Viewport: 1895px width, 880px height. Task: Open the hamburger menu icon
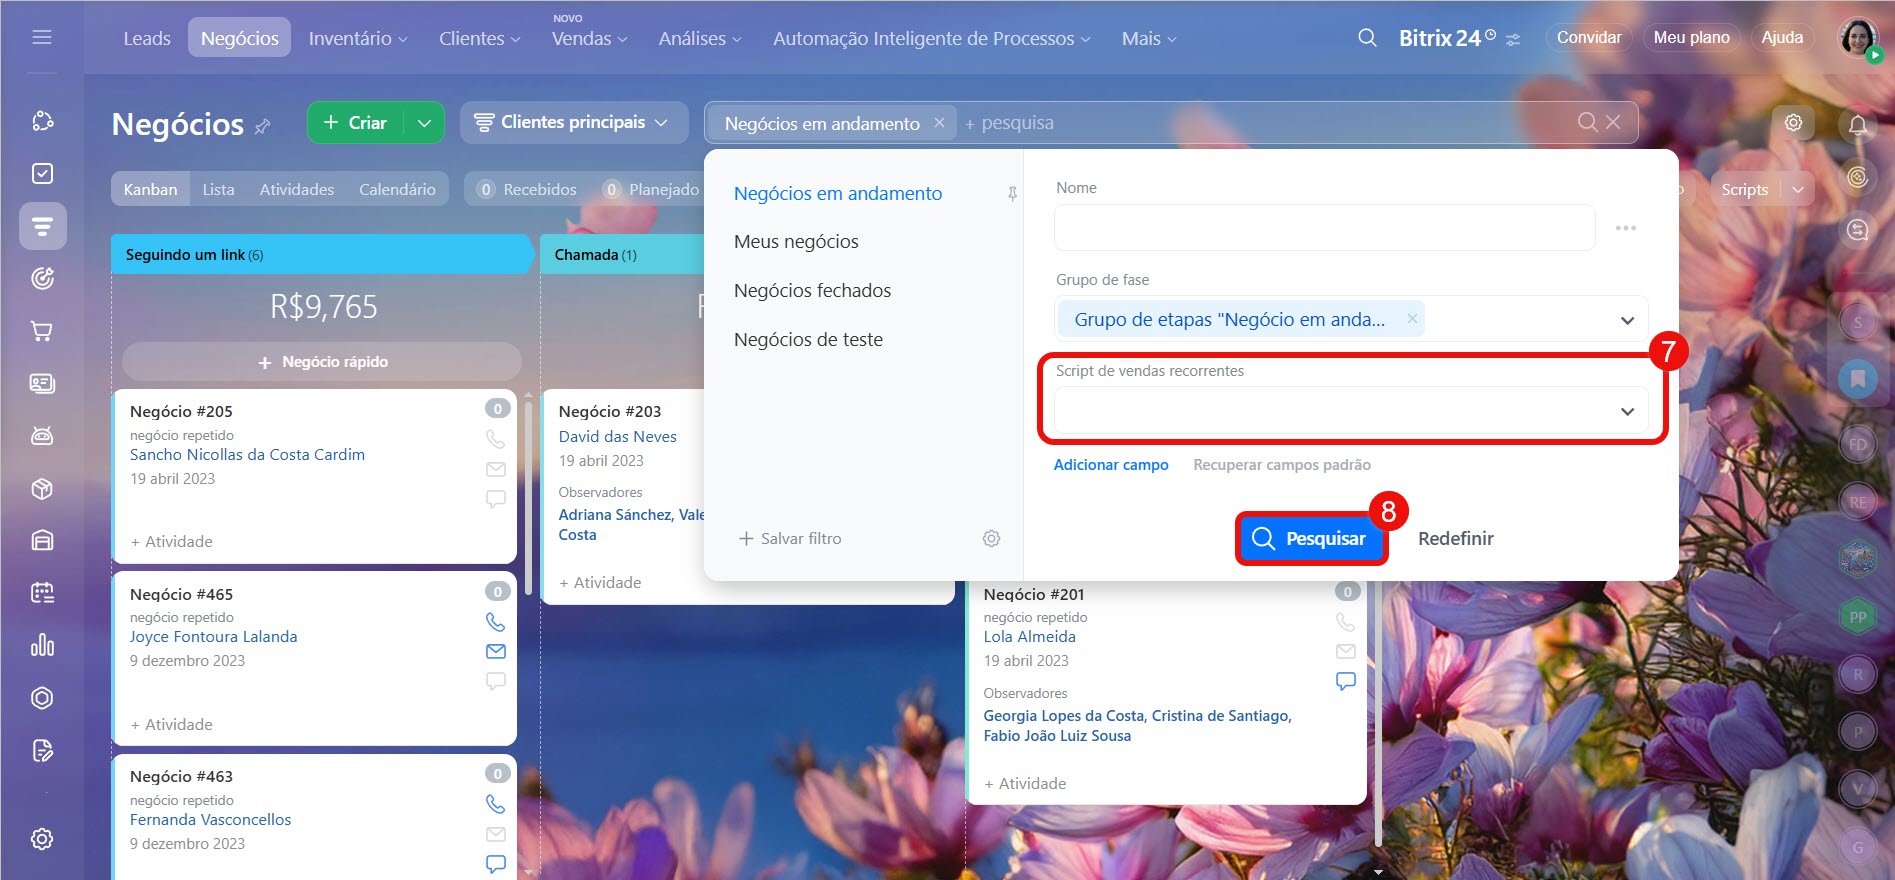tap(42, 38)
